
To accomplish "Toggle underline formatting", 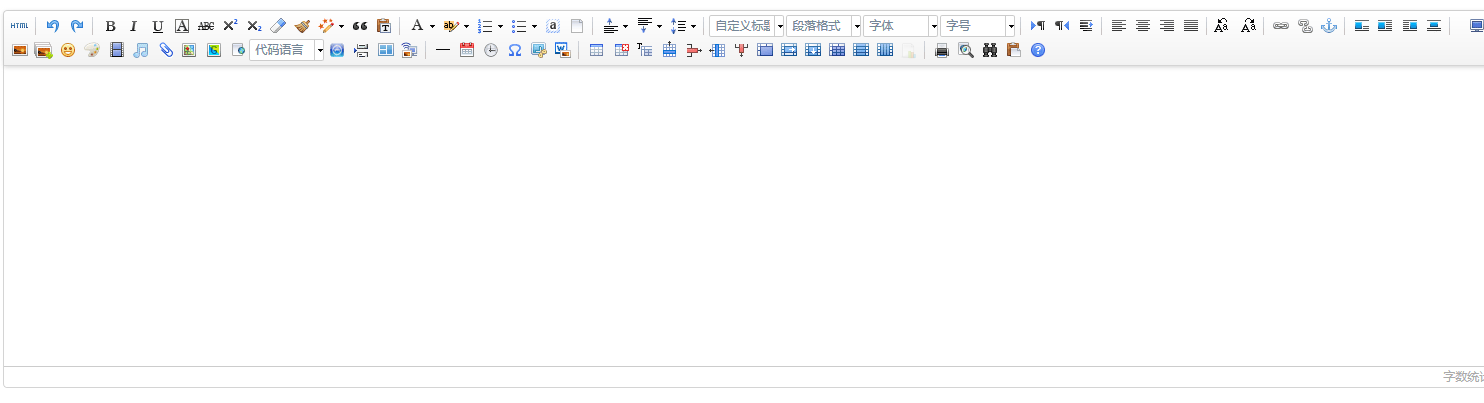I will [x=158, y=26].
